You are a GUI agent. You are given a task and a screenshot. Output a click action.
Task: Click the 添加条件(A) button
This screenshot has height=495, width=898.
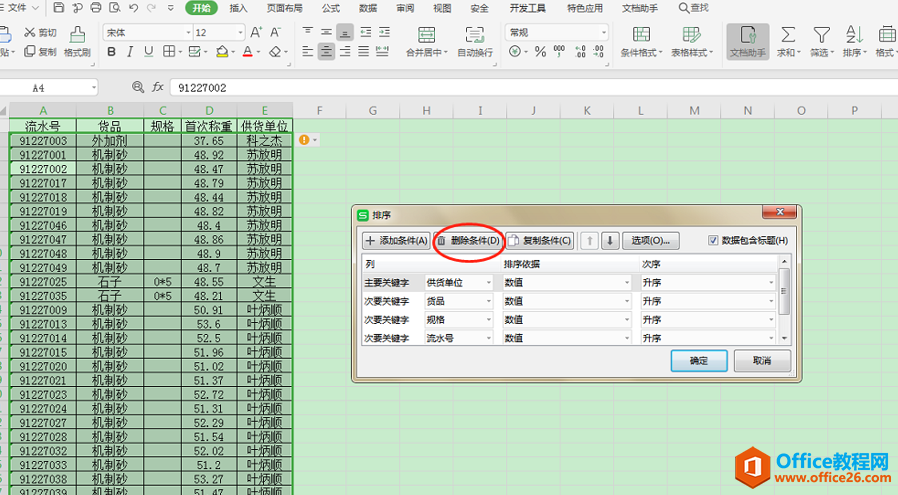396,241
